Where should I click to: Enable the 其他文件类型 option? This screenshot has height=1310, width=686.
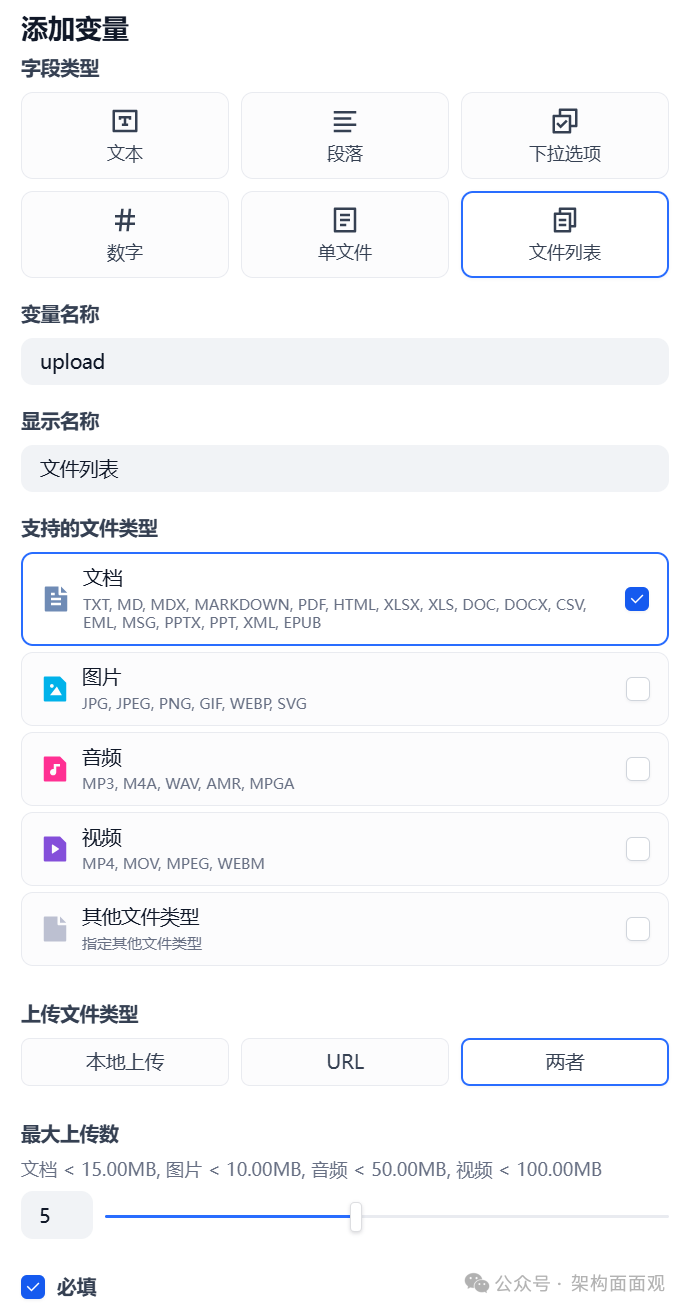click(x=637, y=928)
